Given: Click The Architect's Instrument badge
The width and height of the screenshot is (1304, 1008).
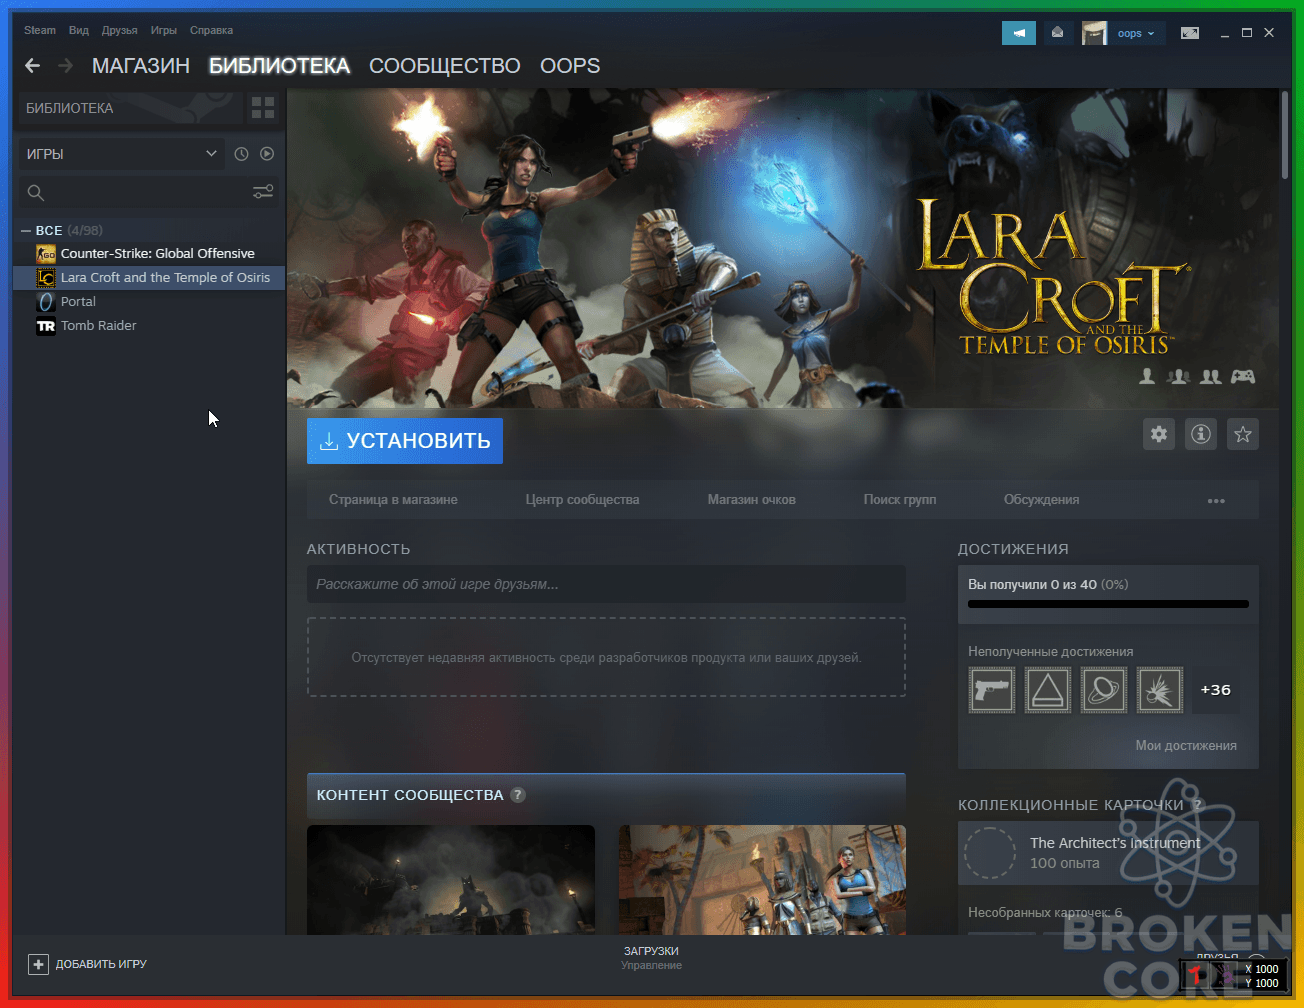Looking at the screenshot, I should coord(1108,853).
